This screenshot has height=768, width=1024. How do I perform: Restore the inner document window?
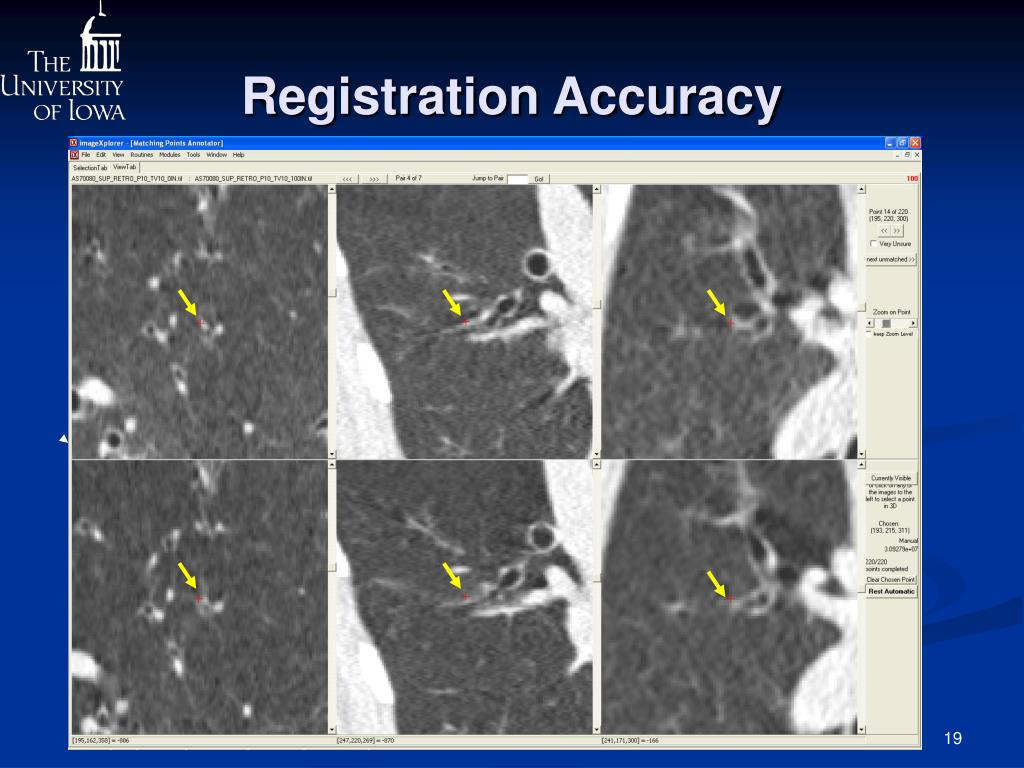[907, 155]
